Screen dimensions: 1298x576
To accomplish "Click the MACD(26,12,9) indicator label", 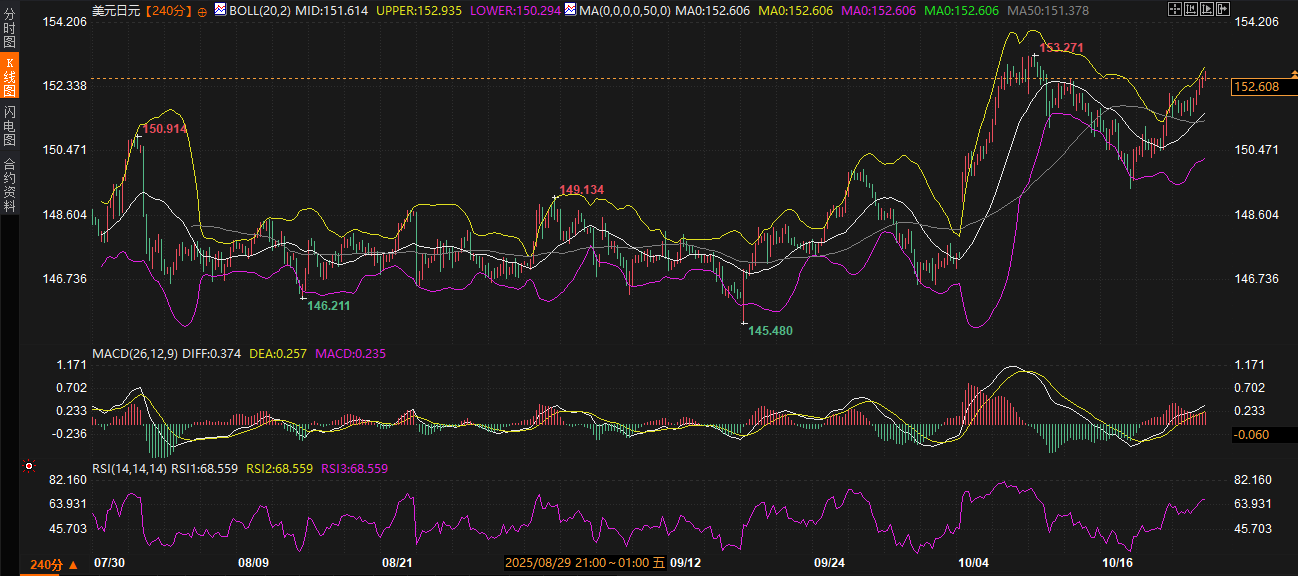I will 135,353.
